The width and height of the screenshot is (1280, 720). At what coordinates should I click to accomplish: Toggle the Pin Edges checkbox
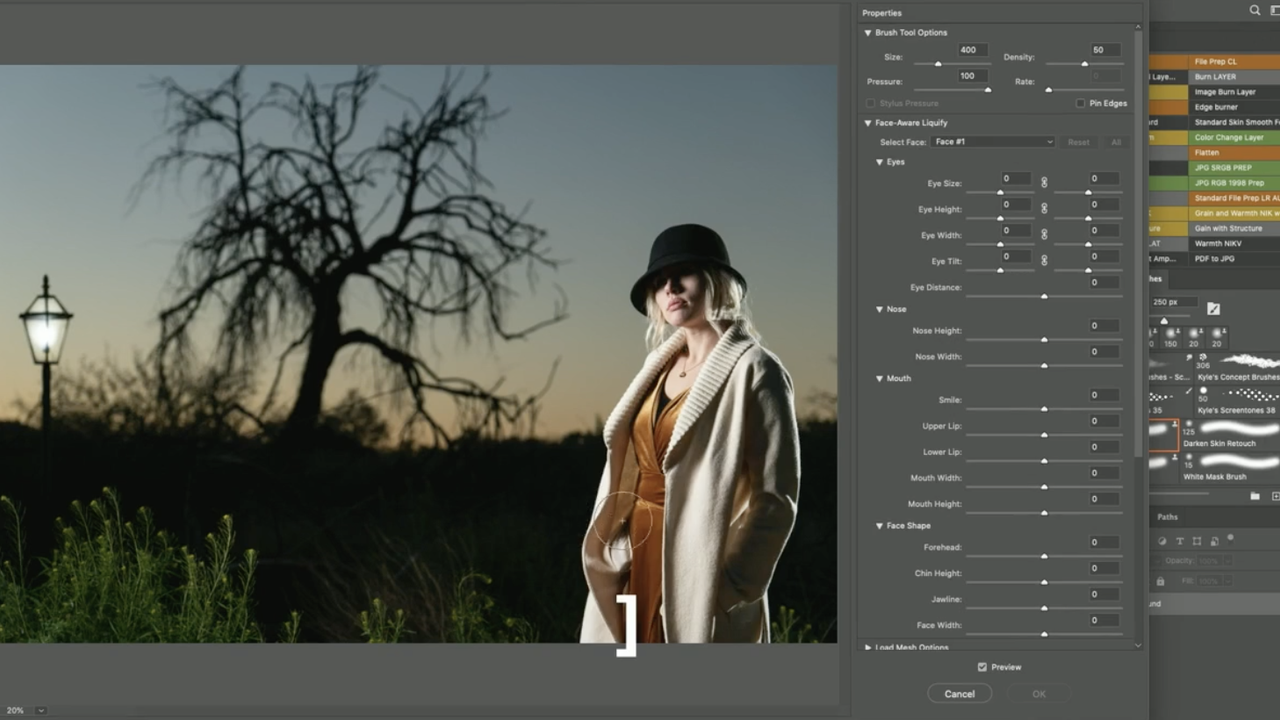click(x=1080, y=103)
